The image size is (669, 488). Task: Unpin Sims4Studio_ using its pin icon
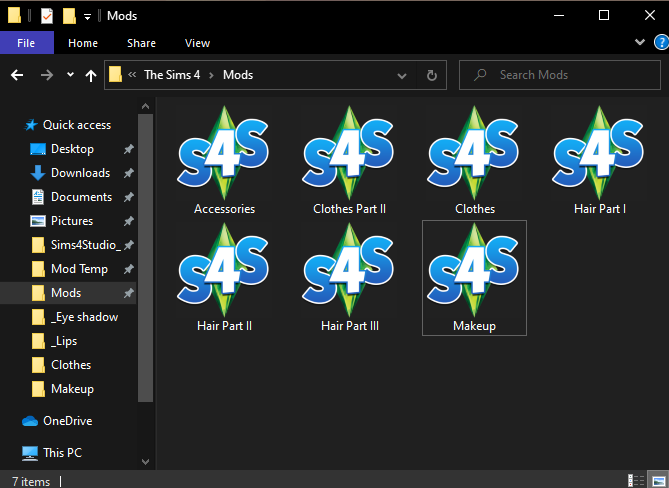[x=128, y=245]
